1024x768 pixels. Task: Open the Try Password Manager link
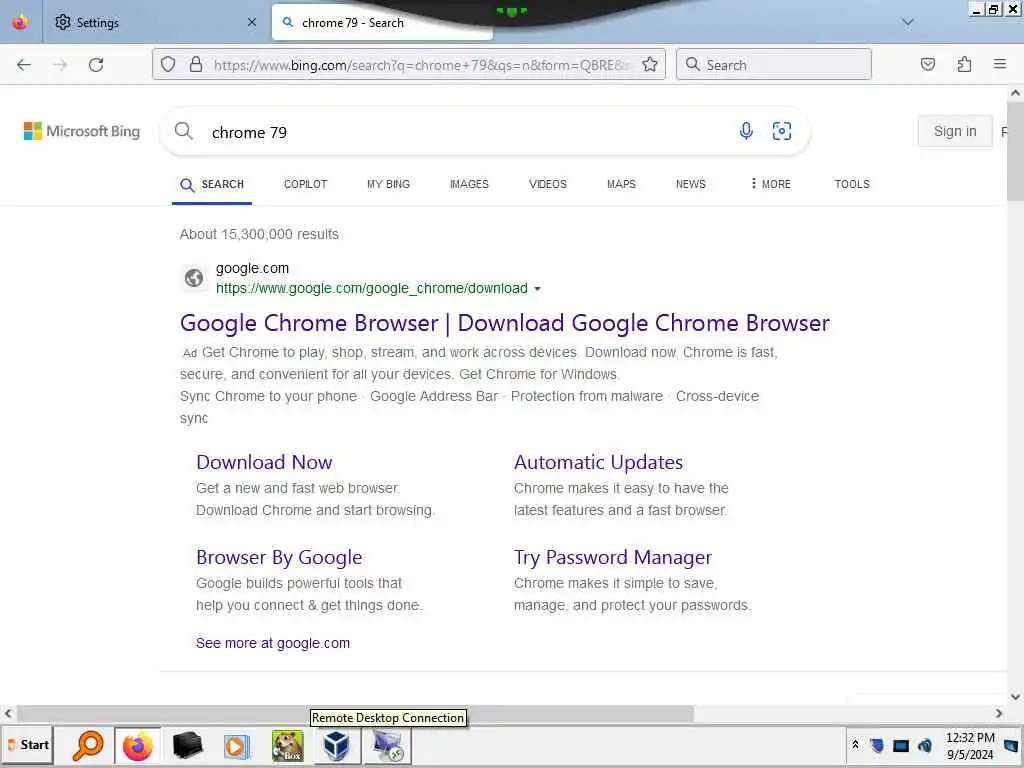(613, 558)
